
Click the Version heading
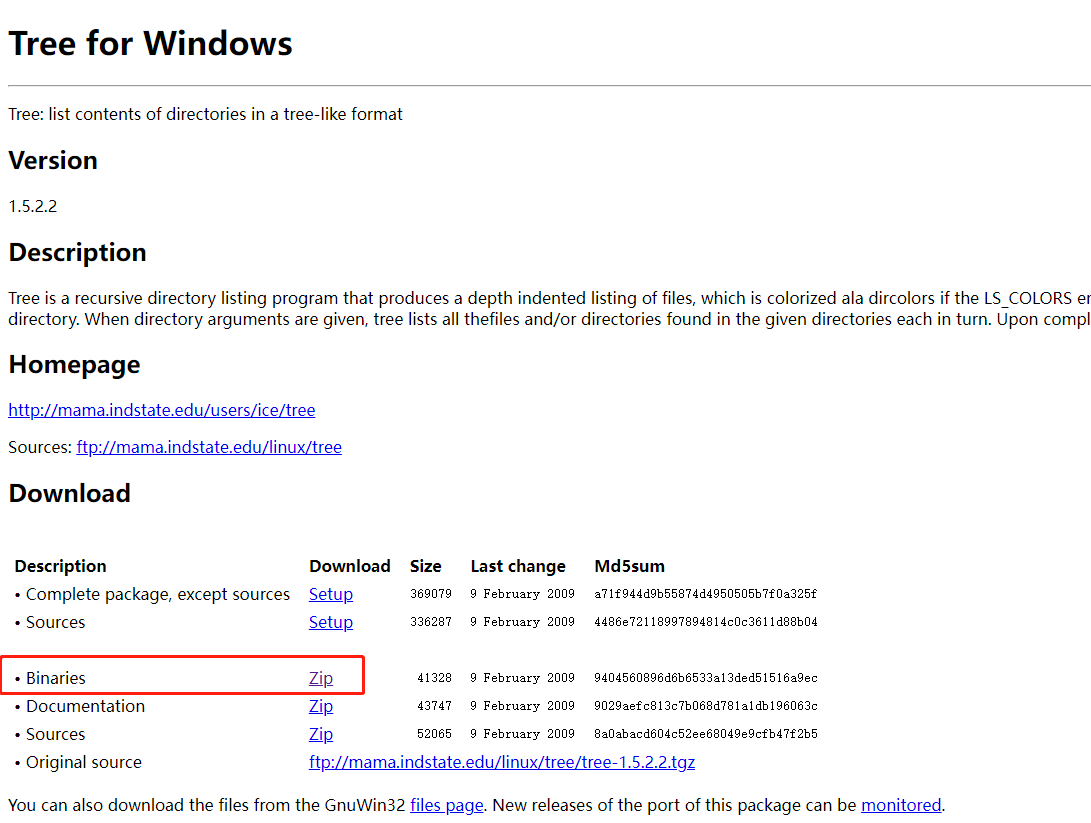(x=53, y=161)
